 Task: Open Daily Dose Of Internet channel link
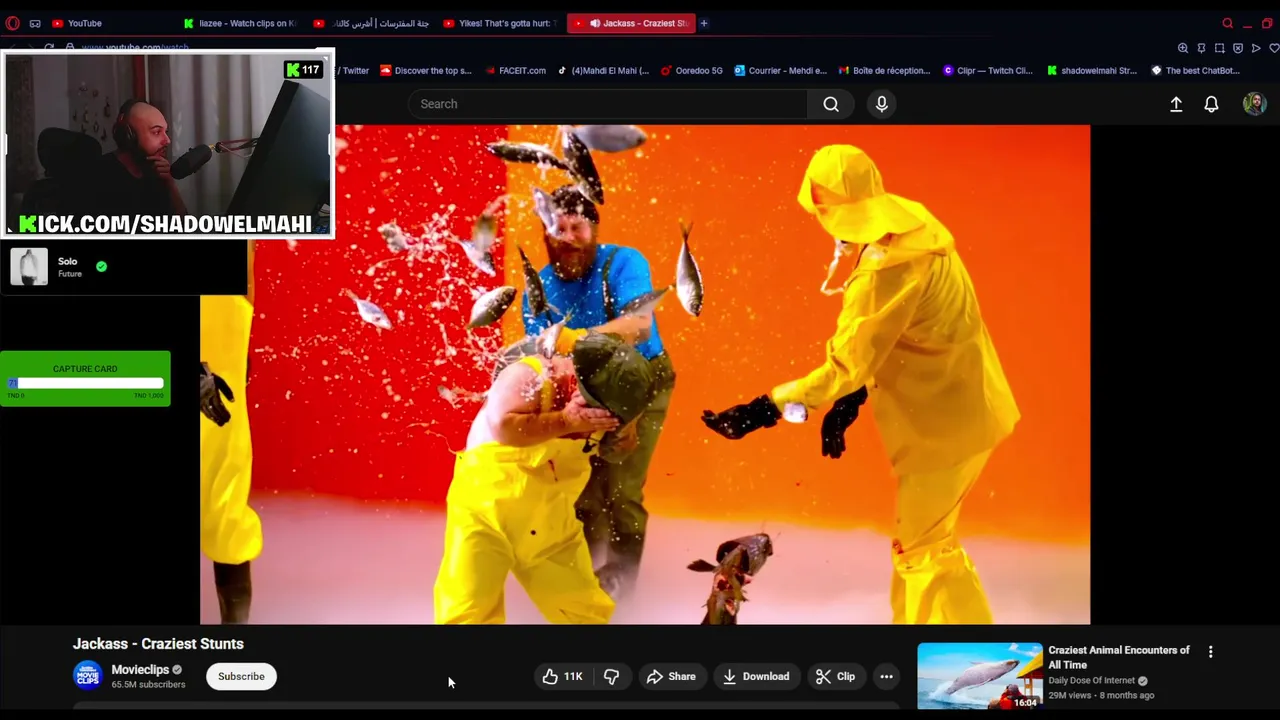click(x=1091, y=681)
